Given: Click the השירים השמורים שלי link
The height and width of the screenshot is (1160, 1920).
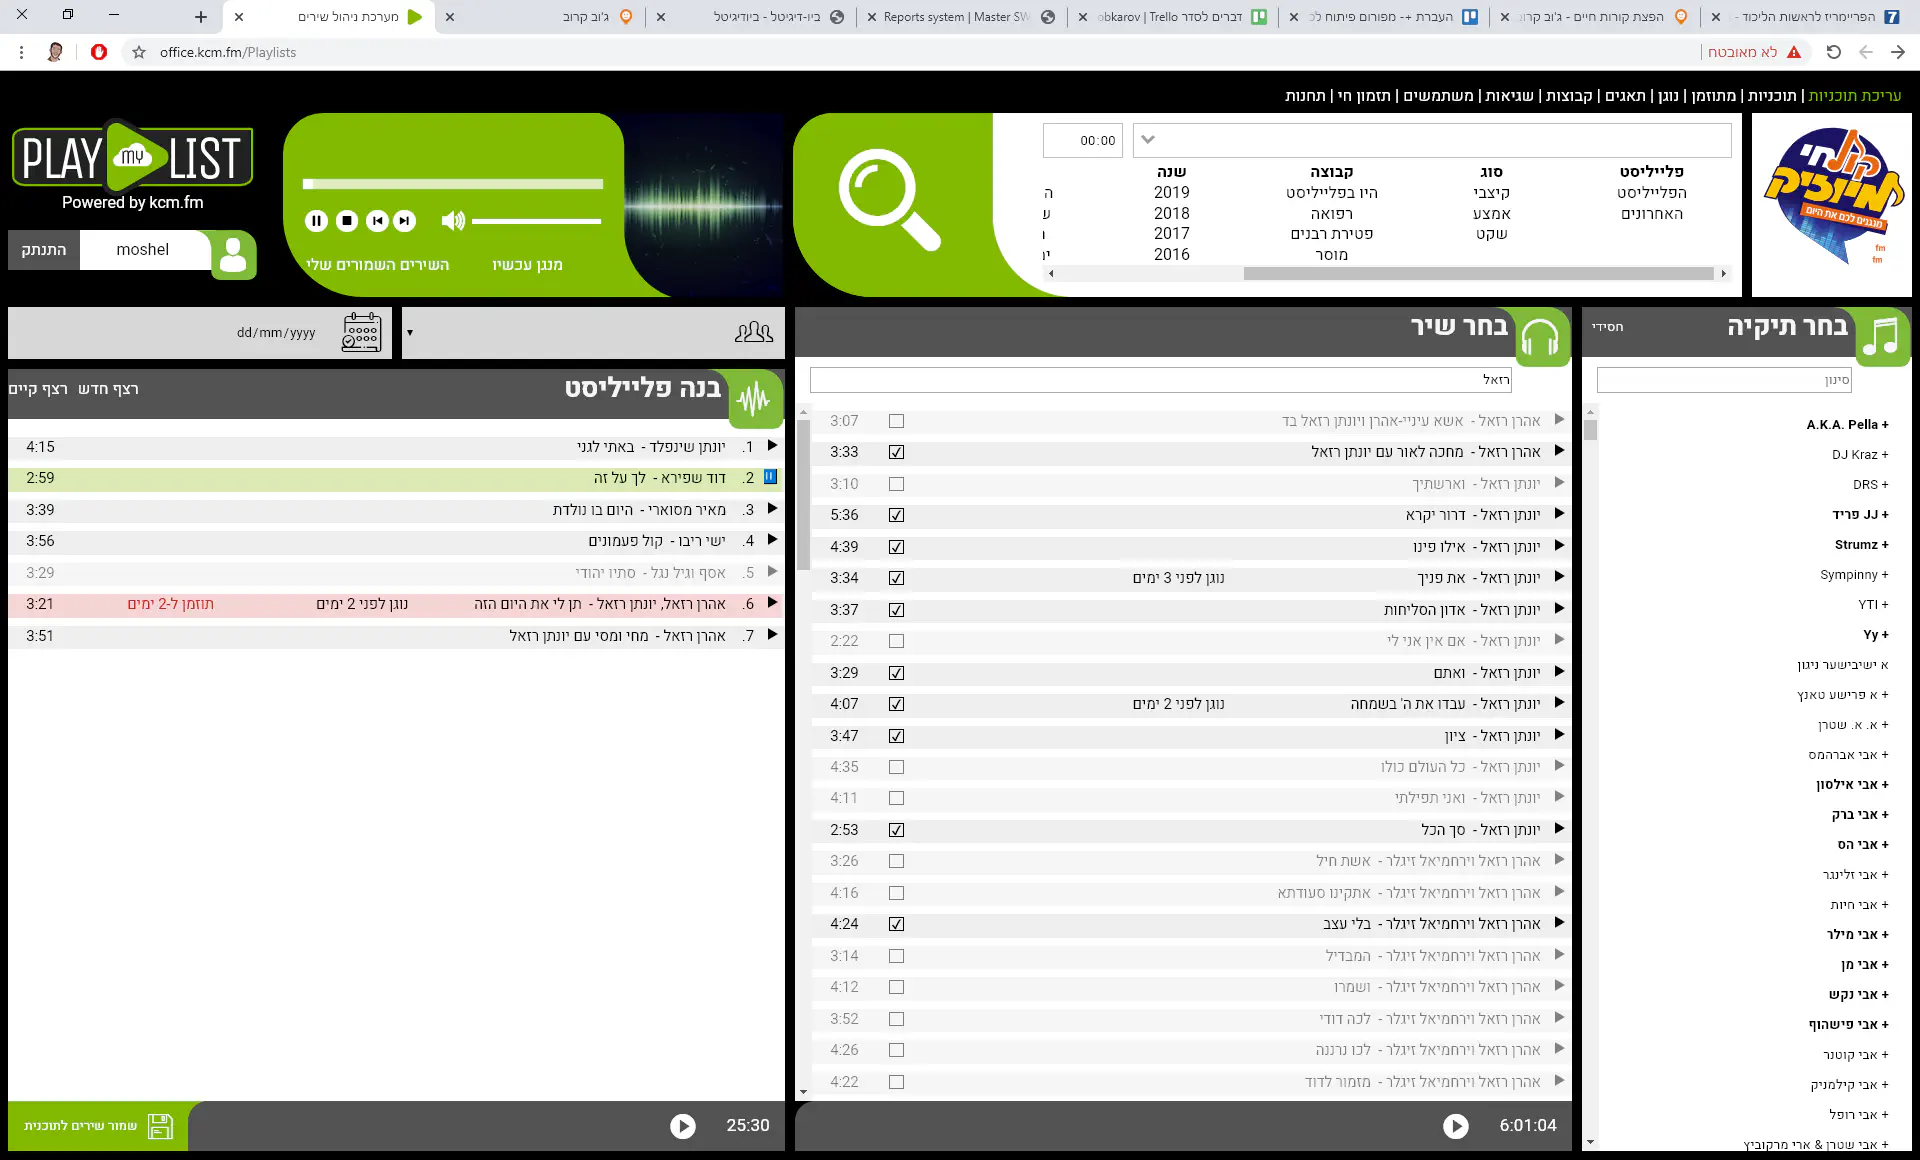Looking at the screenshot, I should point(378,265).
